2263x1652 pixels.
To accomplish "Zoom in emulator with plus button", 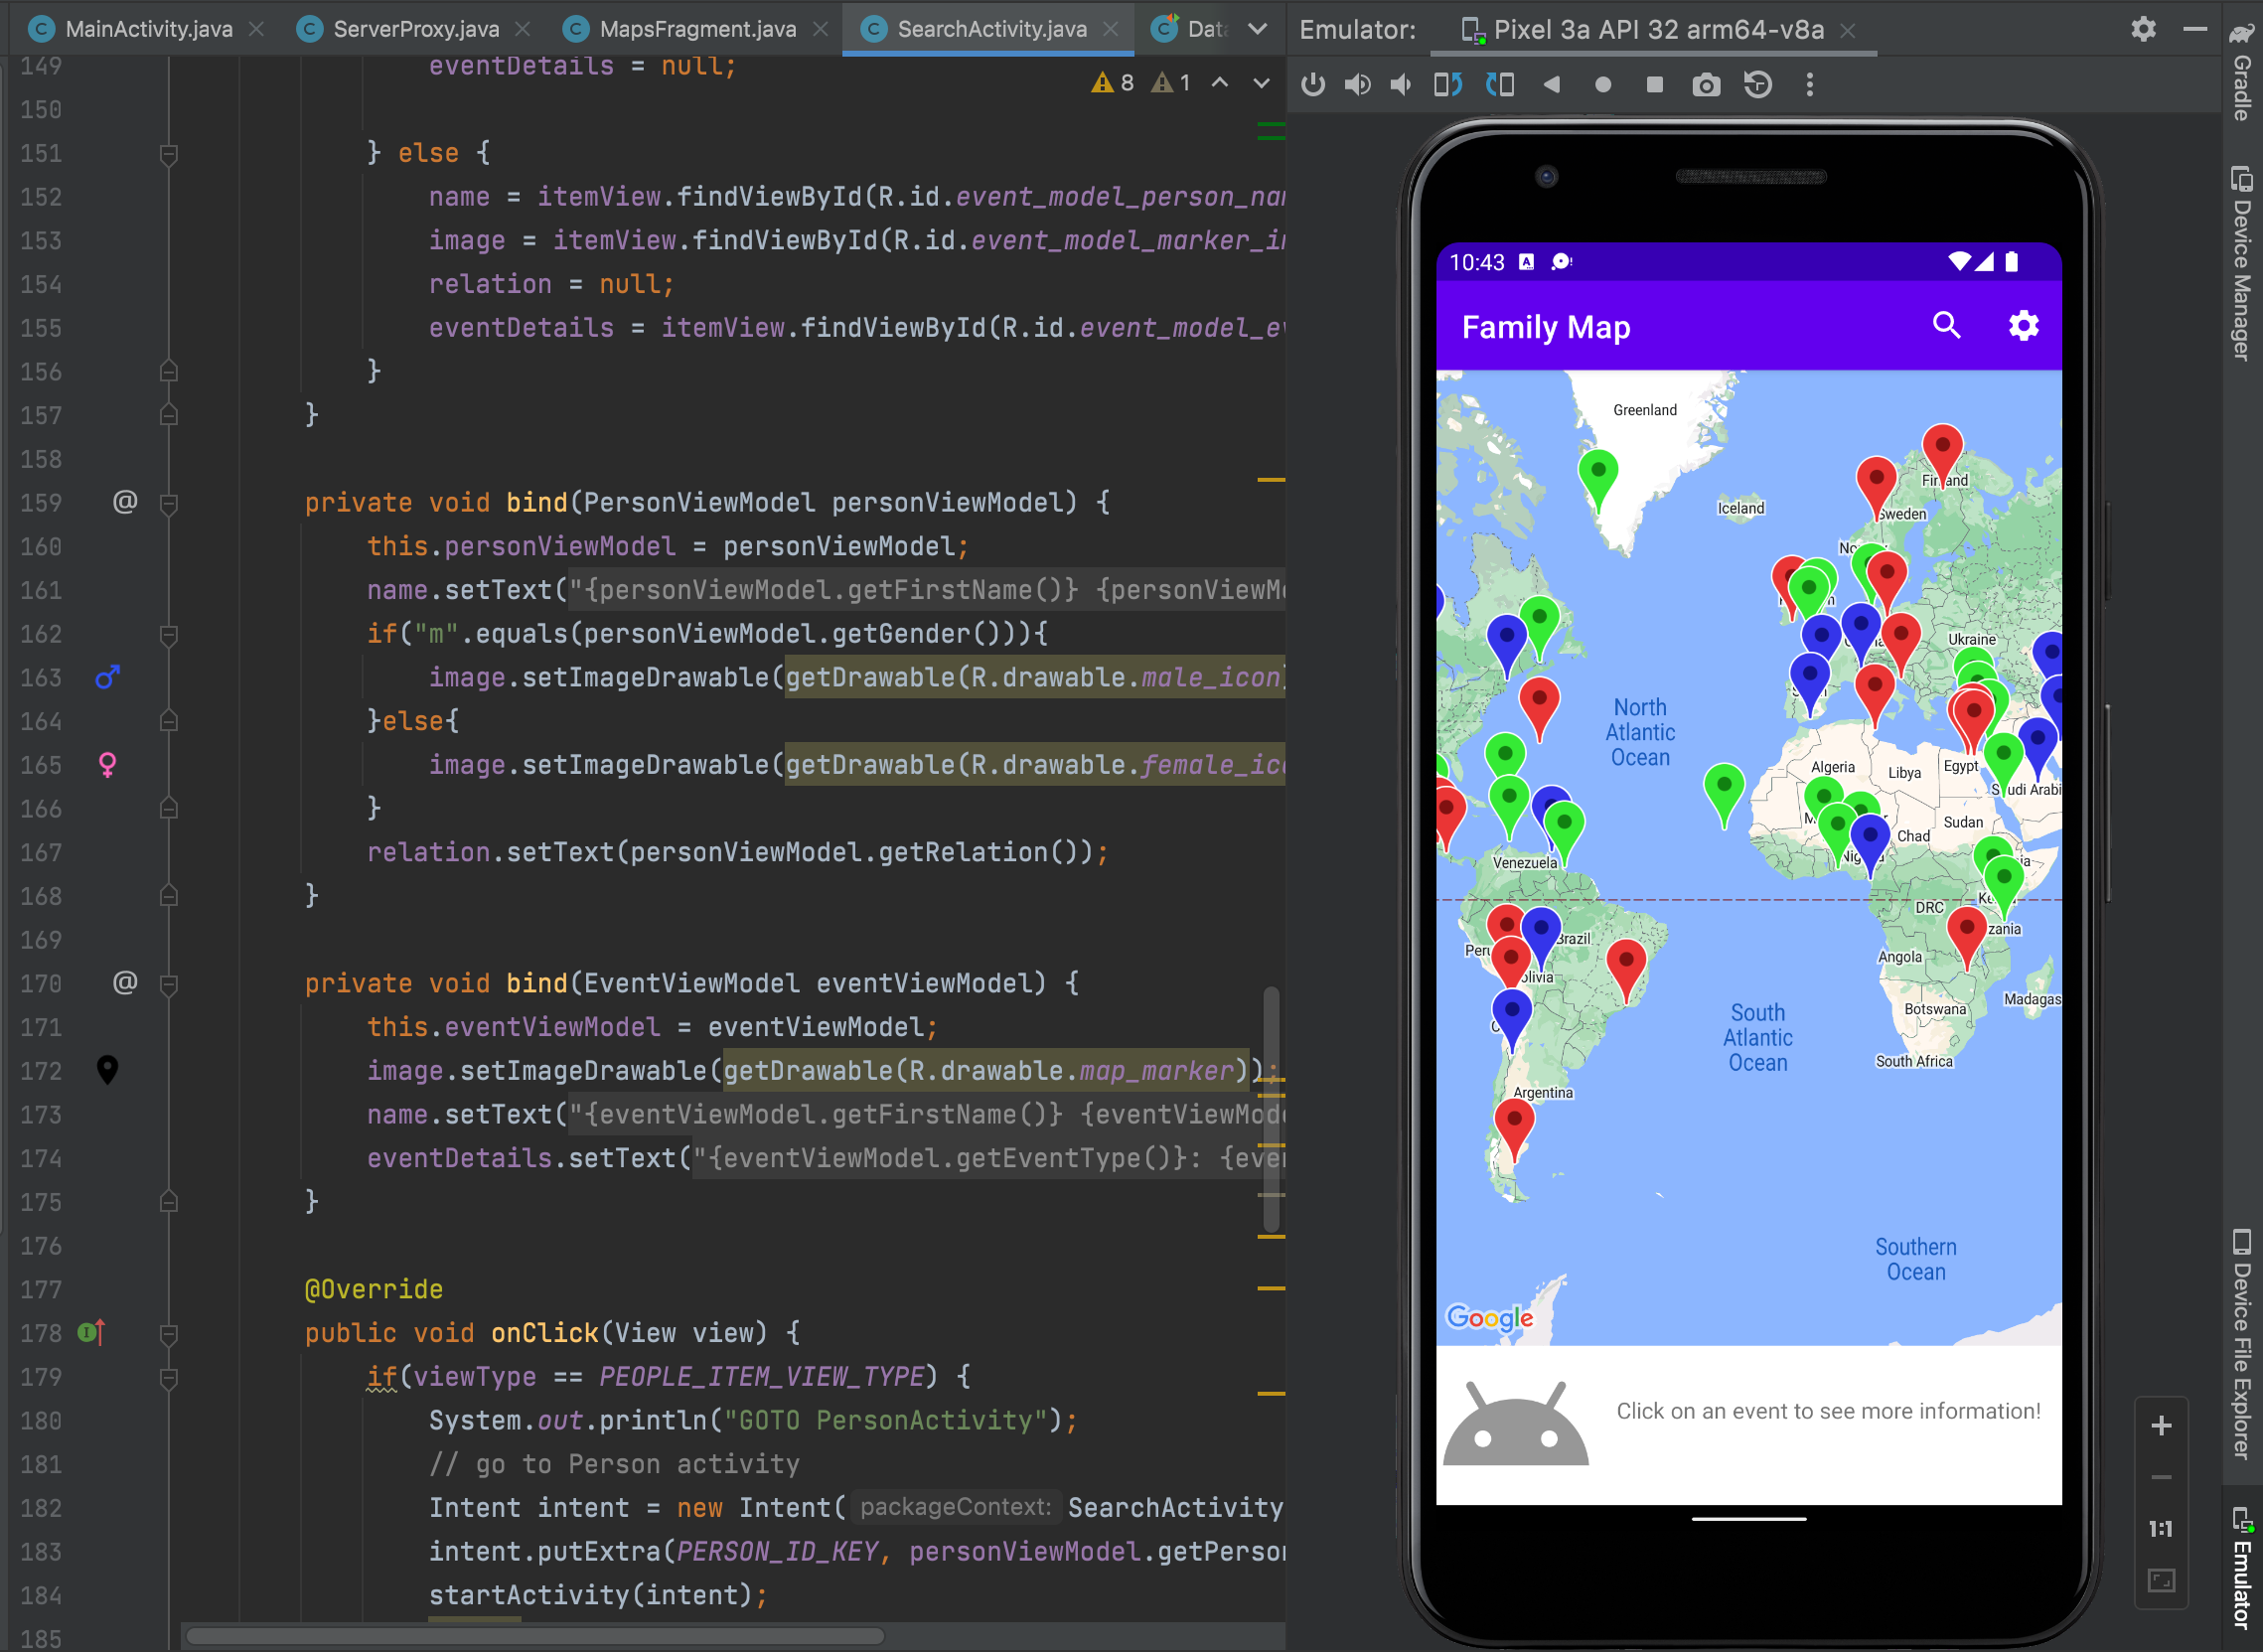I will point(2161,1425).
